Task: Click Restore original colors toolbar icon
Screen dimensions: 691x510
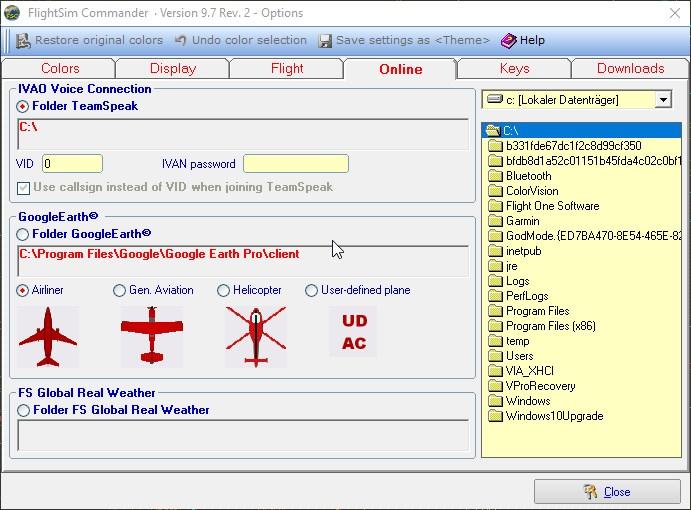Action: tap(23, 40)
